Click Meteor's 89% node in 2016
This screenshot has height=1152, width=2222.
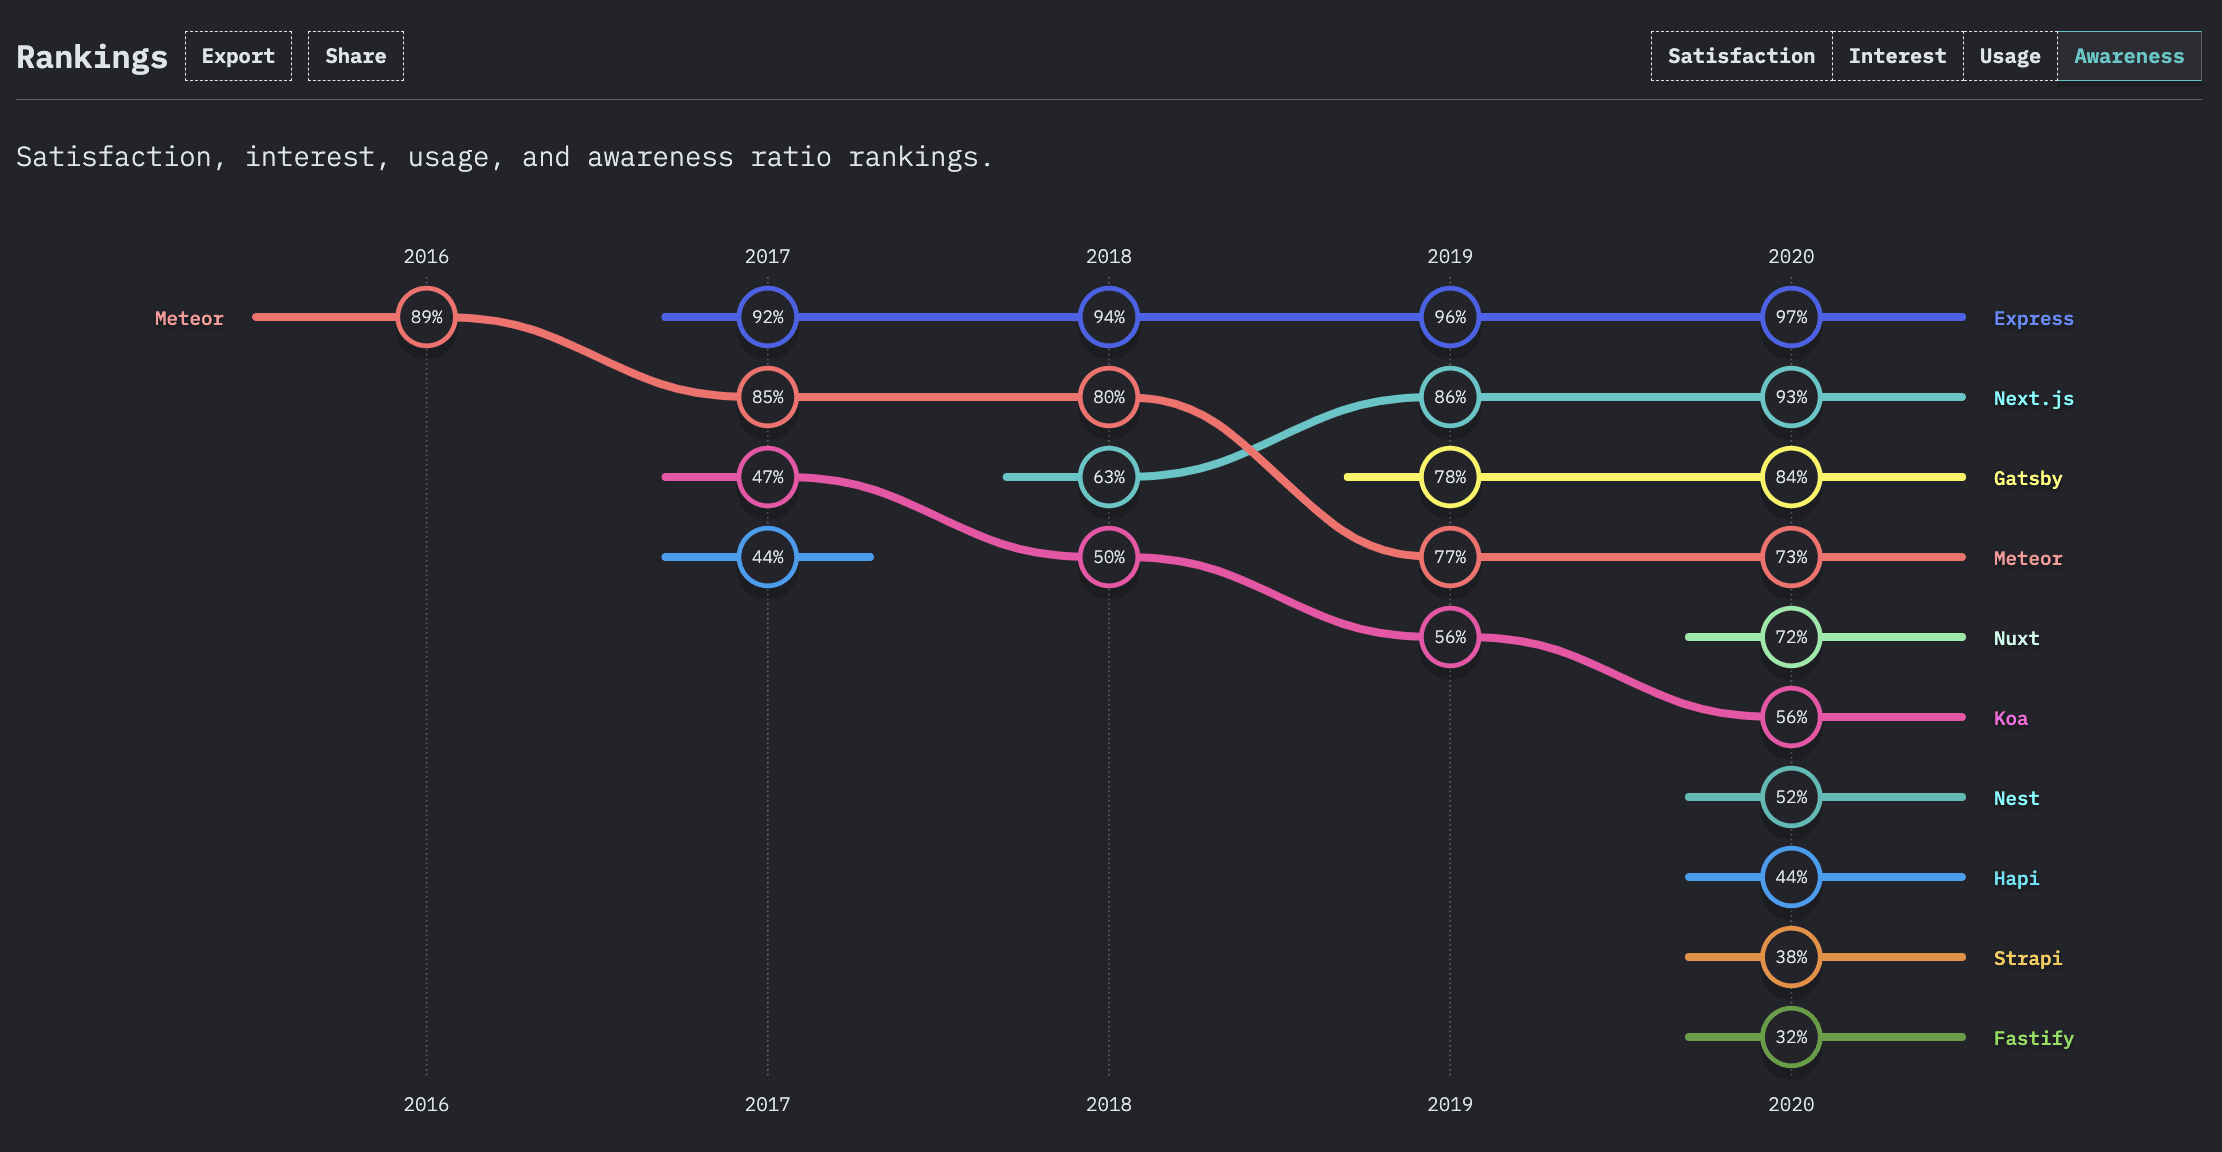pyautogui.click(x=427, y=317)
